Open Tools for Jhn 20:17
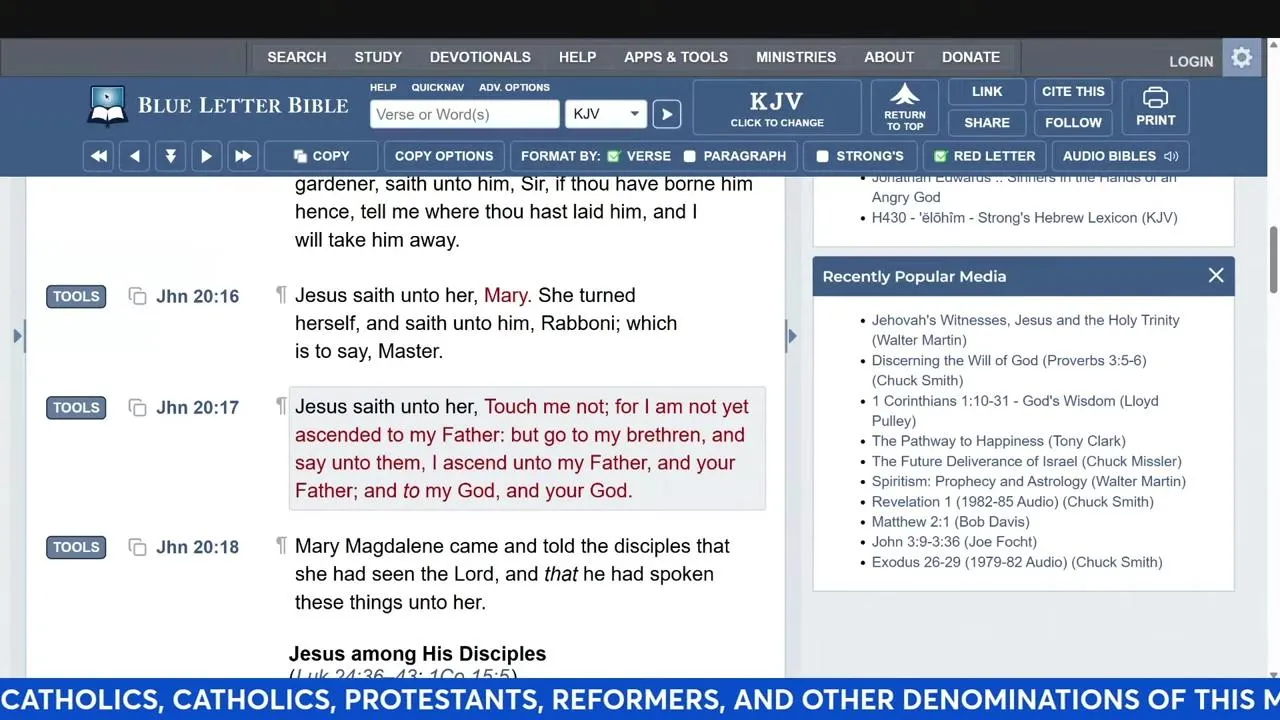Screen dimensions: 1280x720 point(76,407)
